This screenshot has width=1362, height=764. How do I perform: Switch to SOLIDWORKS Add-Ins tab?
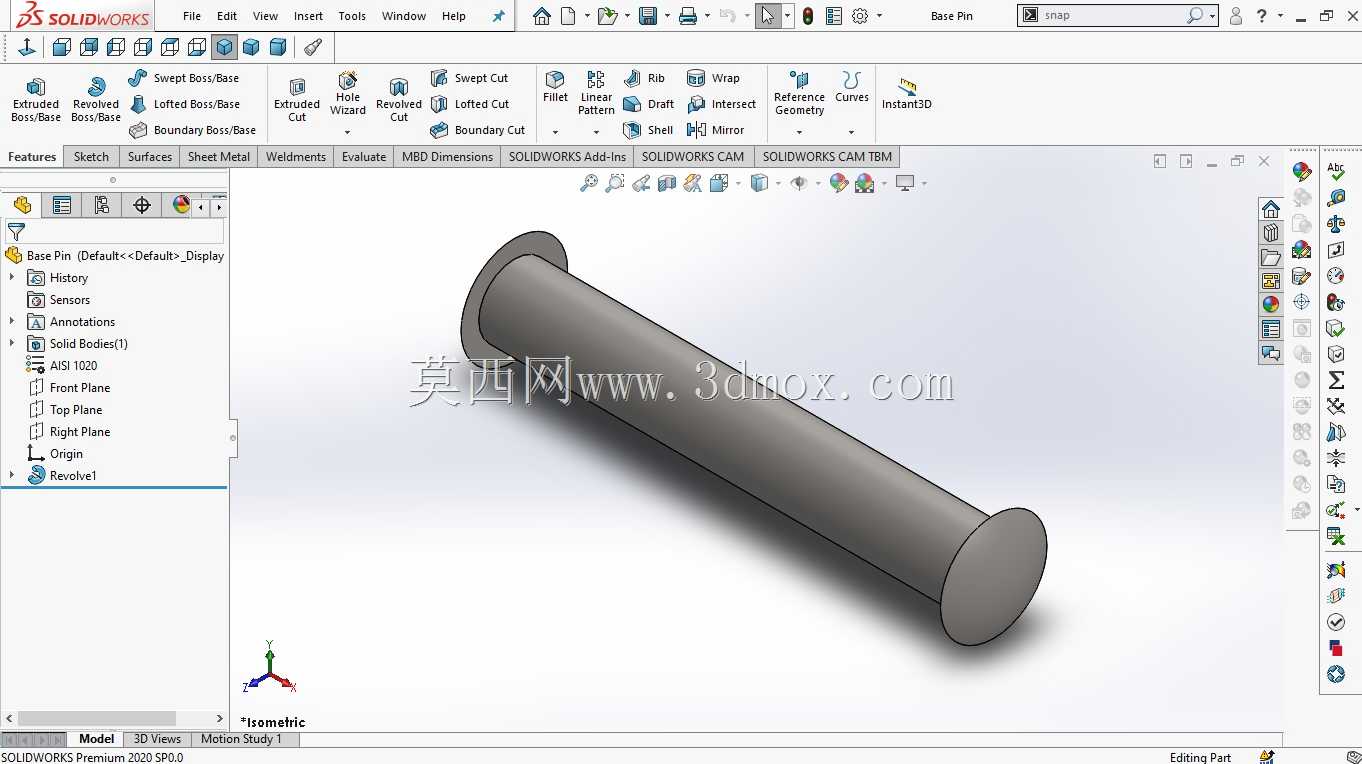pos(567,157)
